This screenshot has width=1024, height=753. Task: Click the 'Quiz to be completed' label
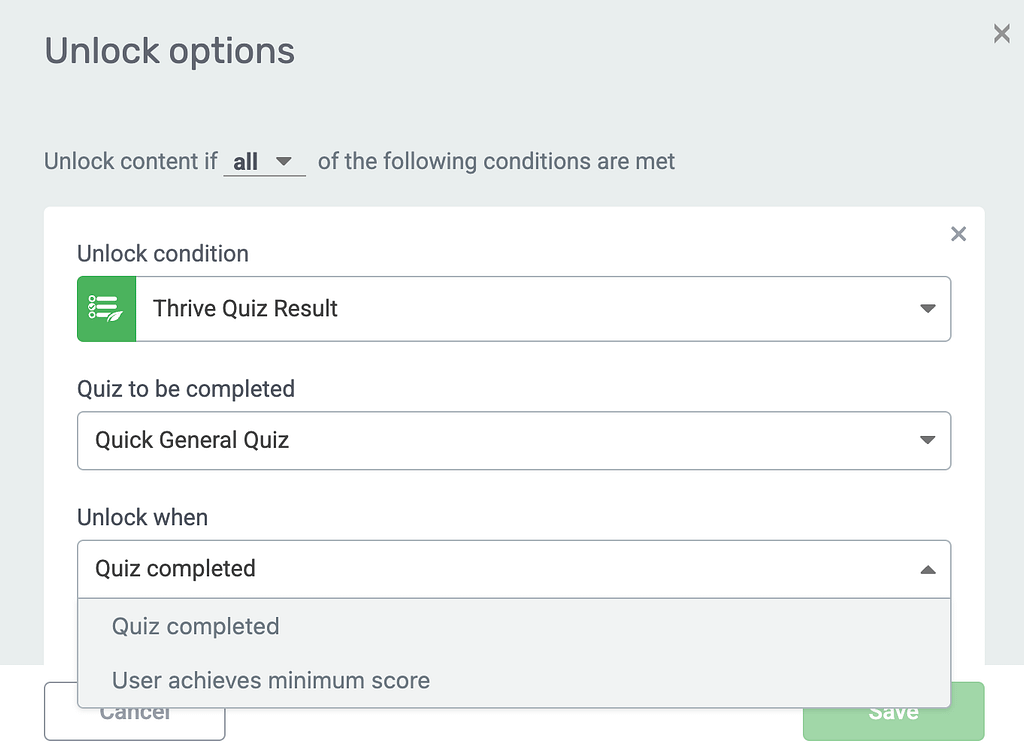pos(186,388)
